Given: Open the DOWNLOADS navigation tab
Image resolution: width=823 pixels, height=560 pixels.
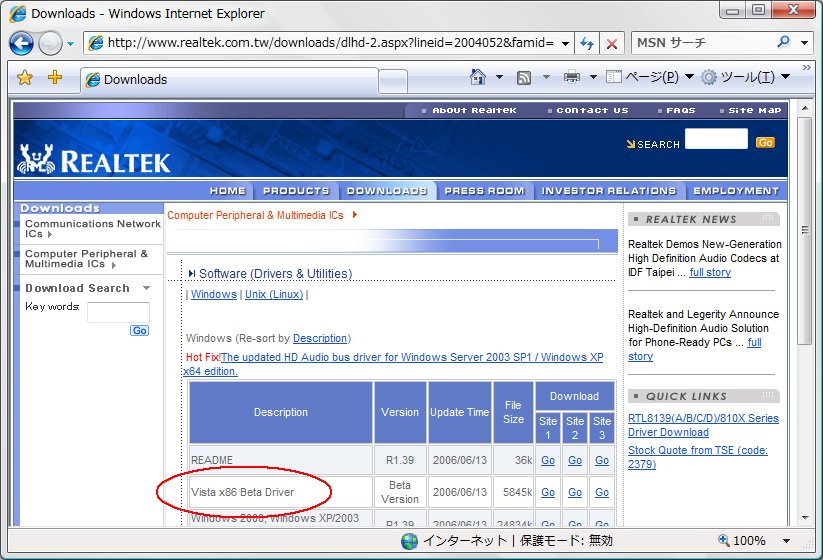Looking at the screenshot, I should point(387,191).
